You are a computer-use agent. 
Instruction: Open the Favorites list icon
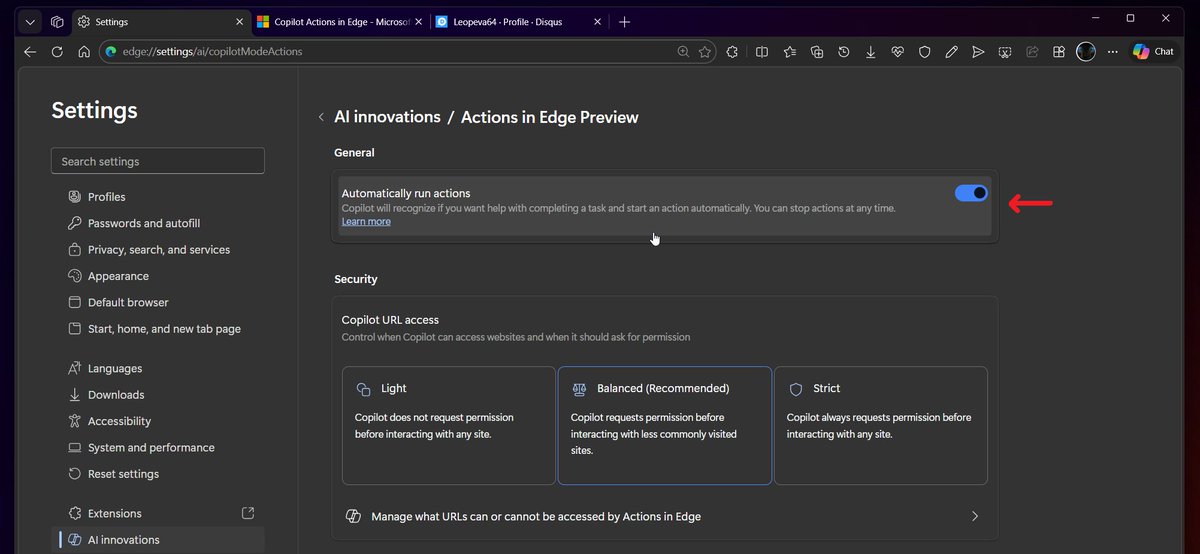(790, 52)
